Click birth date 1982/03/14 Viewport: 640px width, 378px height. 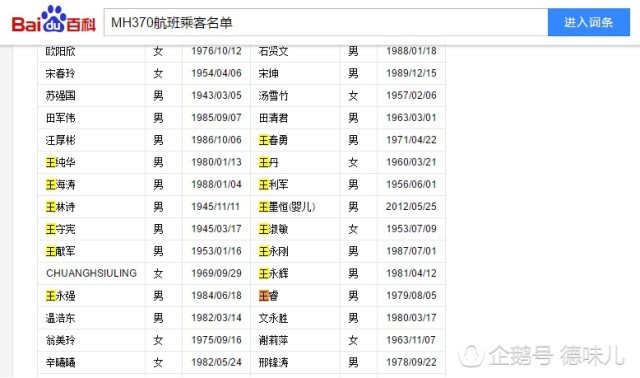coord(216,318)
